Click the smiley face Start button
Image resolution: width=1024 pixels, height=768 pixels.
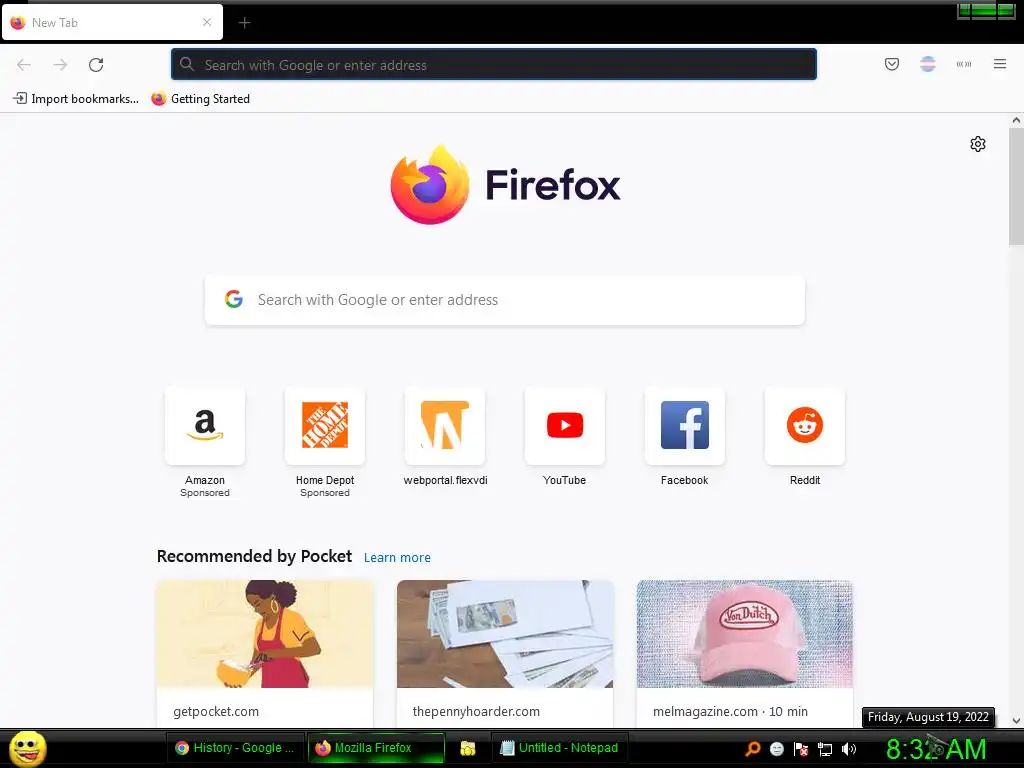(27, 748)
